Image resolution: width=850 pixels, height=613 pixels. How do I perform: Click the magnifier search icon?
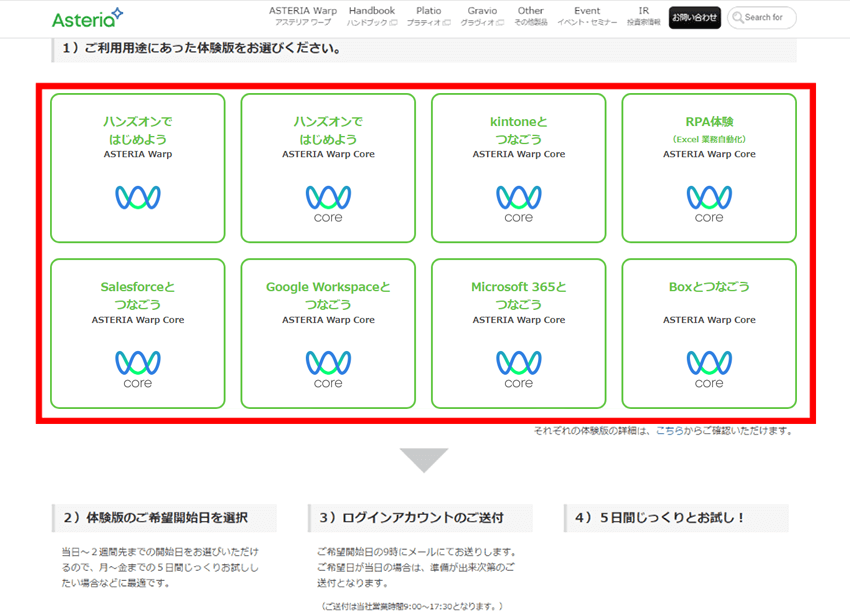coord(738,18)
